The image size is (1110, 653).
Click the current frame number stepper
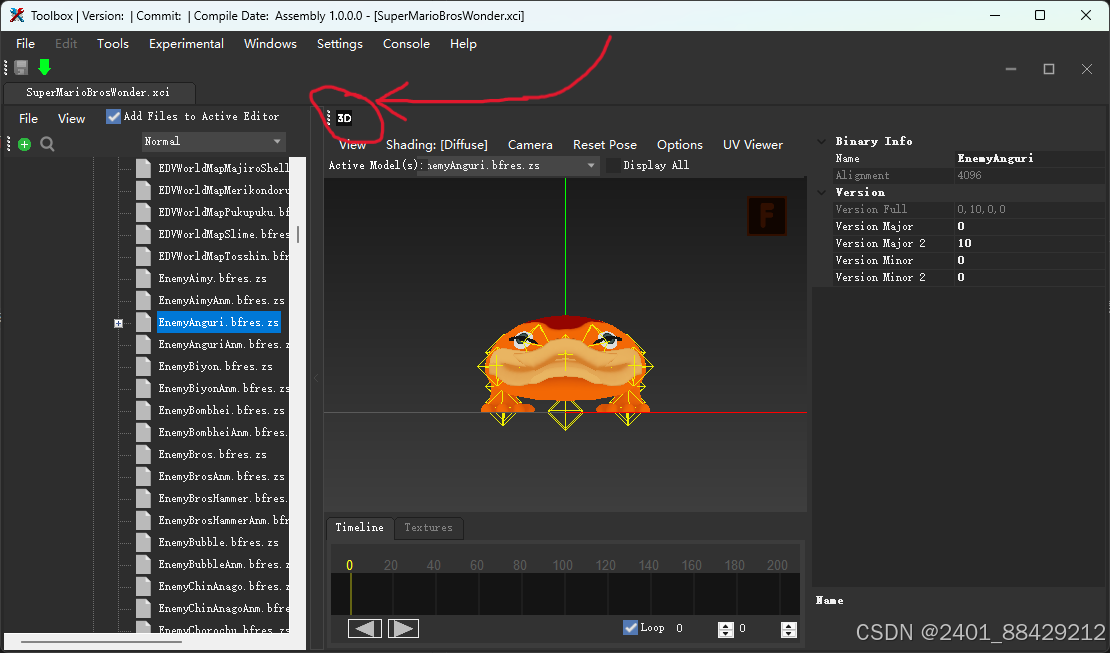[726, 629]
